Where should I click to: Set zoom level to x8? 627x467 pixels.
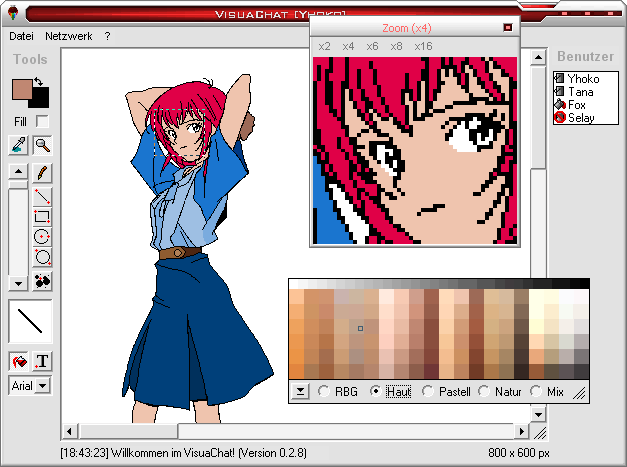click(x=396, y=47)
